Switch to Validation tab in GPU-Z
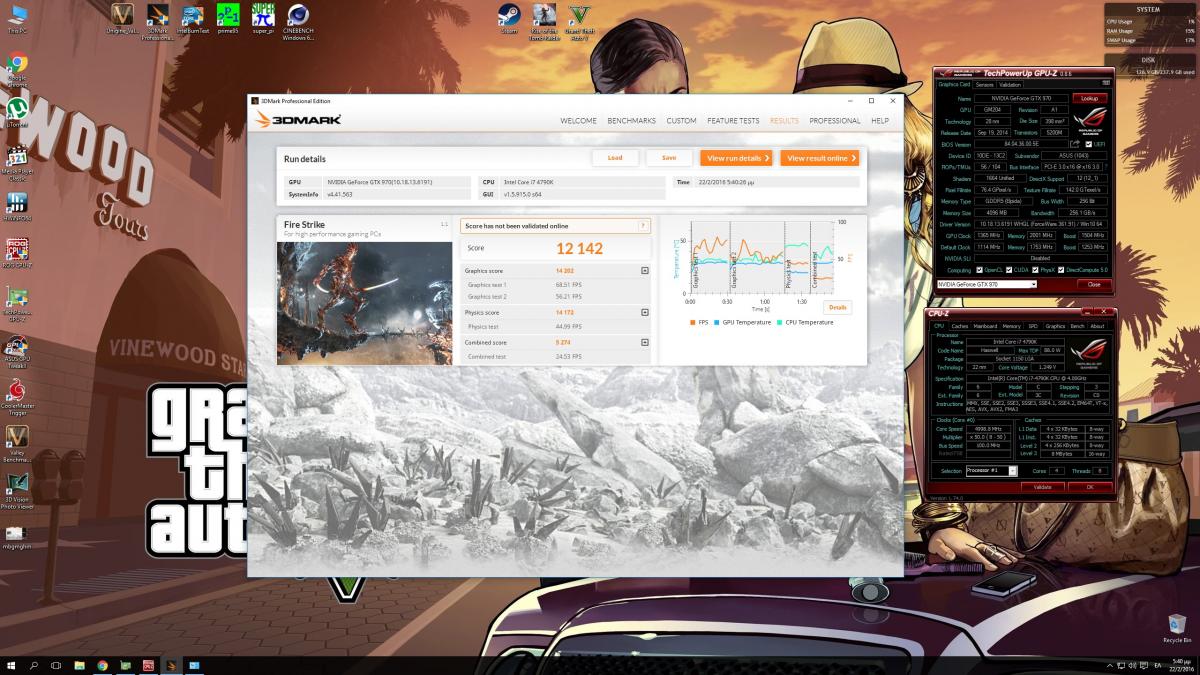Screen dimensions: 1200x675 click(1010, 84)
